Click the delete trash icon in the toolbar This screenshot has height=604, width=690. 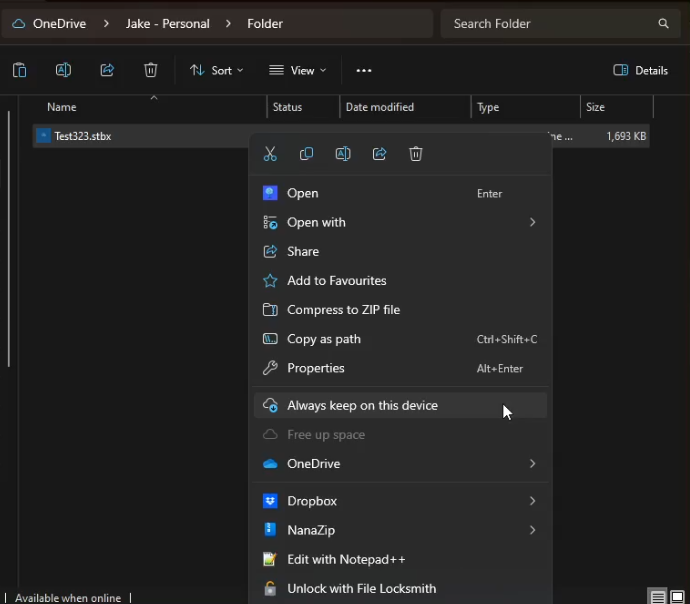[150, 70]
